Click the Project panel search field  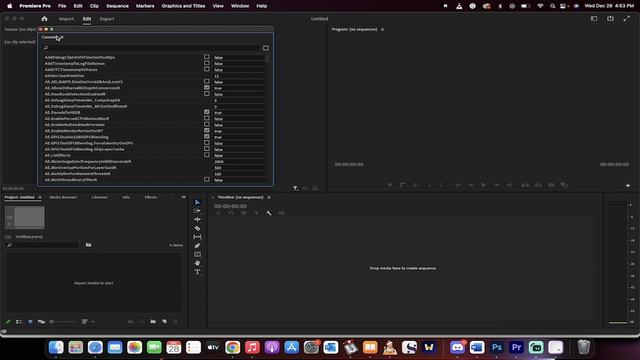coord(42,245)
